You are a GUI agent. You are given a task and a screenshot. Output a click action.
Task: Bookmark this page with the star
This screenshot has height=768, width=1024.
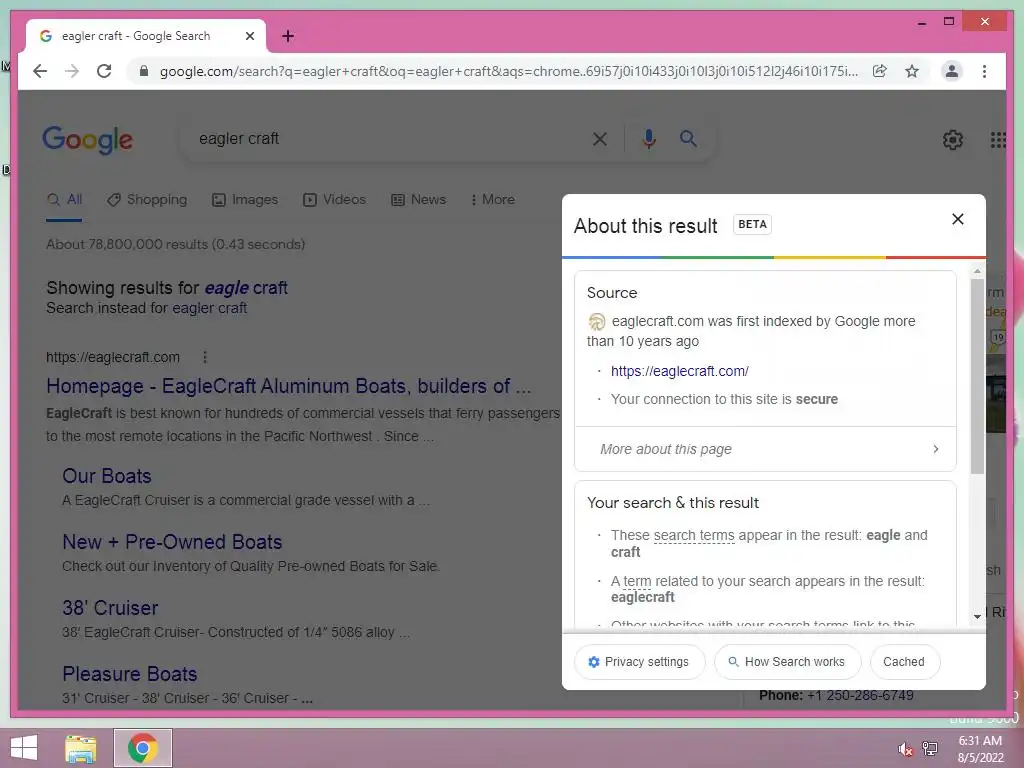point(912,71)
